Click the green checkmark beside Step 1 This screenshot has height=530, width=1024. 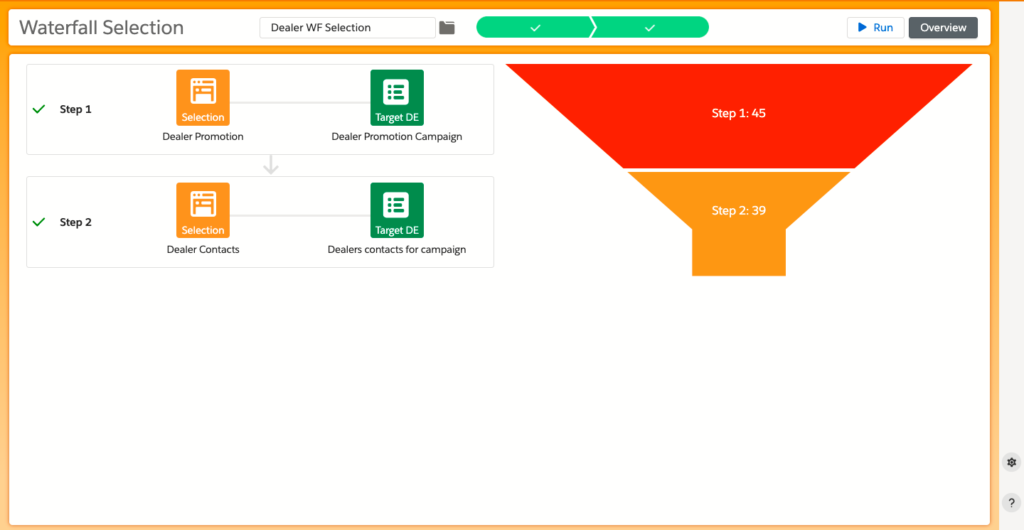coord(39,109)
